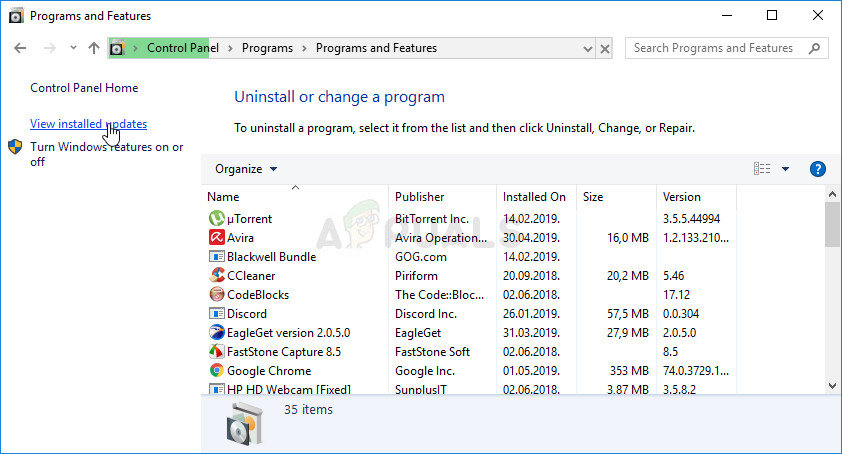
Task: Go forward with the forward arrow
Action: (49, 48)
